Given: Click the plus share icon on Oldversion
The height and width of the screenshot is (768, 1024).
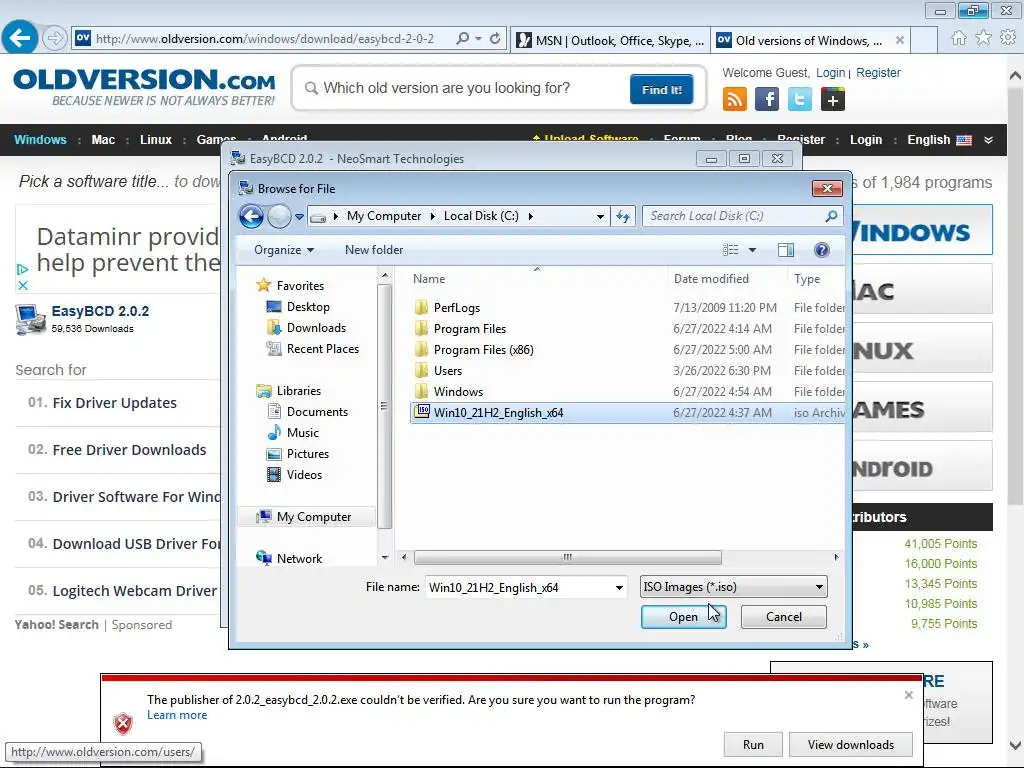Looking at the screenshot, I should coord(833,99).
